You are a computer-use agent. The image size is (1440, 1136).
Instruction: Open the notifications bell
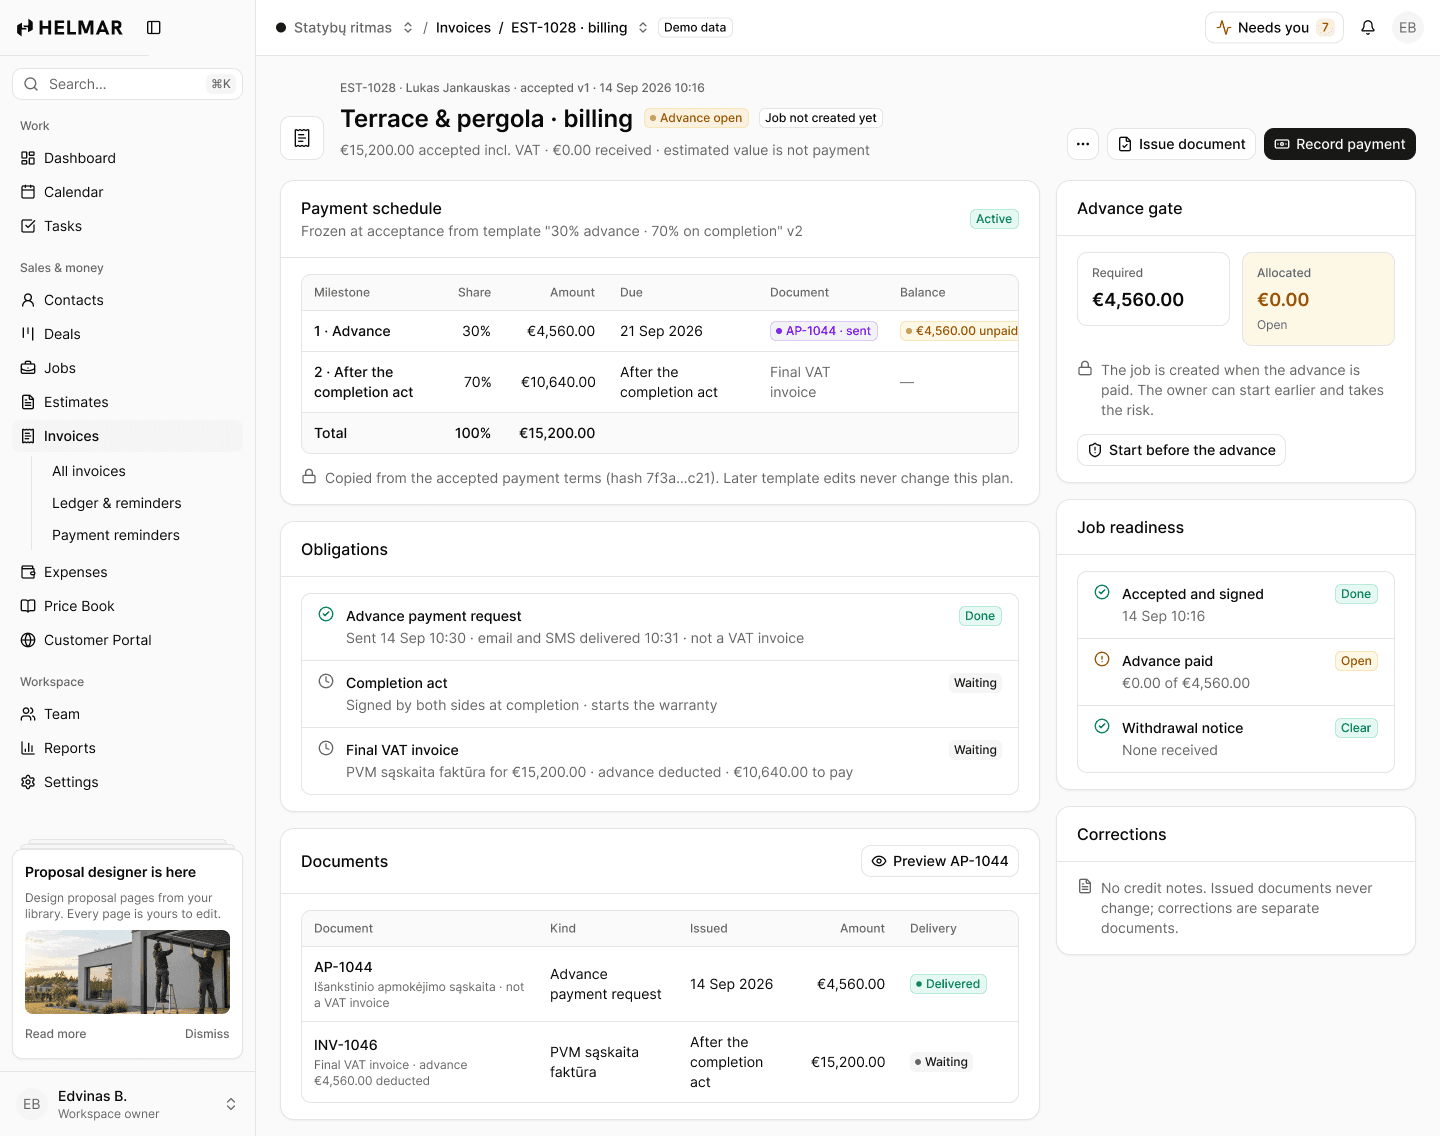(1368, 28)
